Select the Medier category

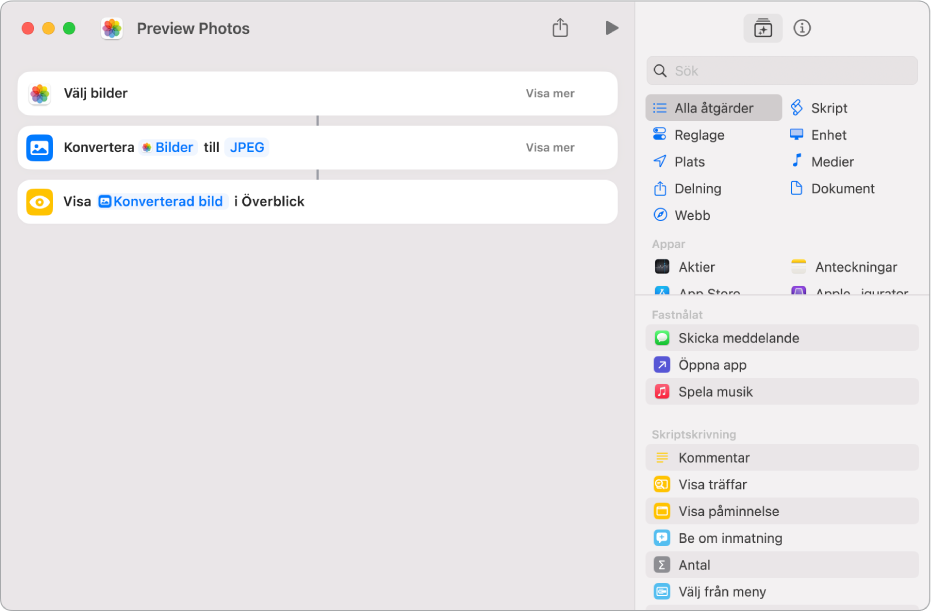[822, 161]
